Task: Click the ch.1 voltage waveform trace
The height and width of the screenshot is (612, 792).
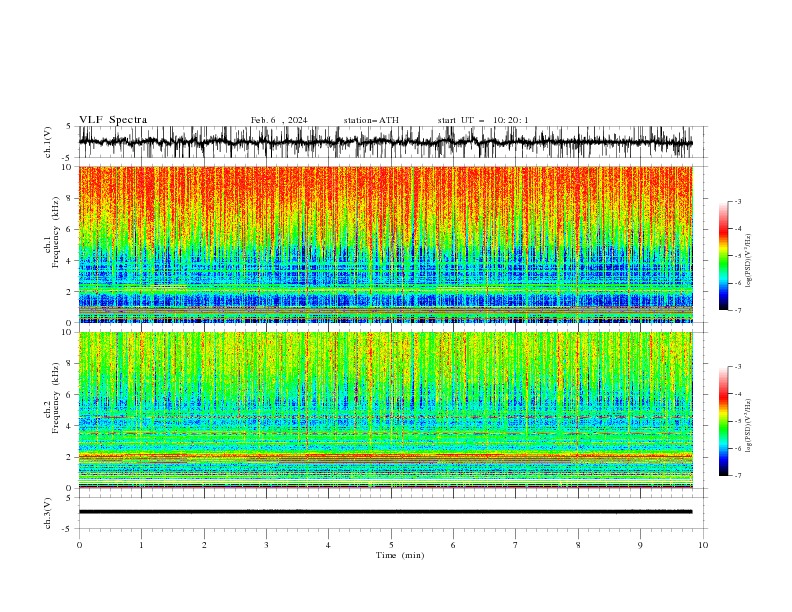Action: (385, 142)
